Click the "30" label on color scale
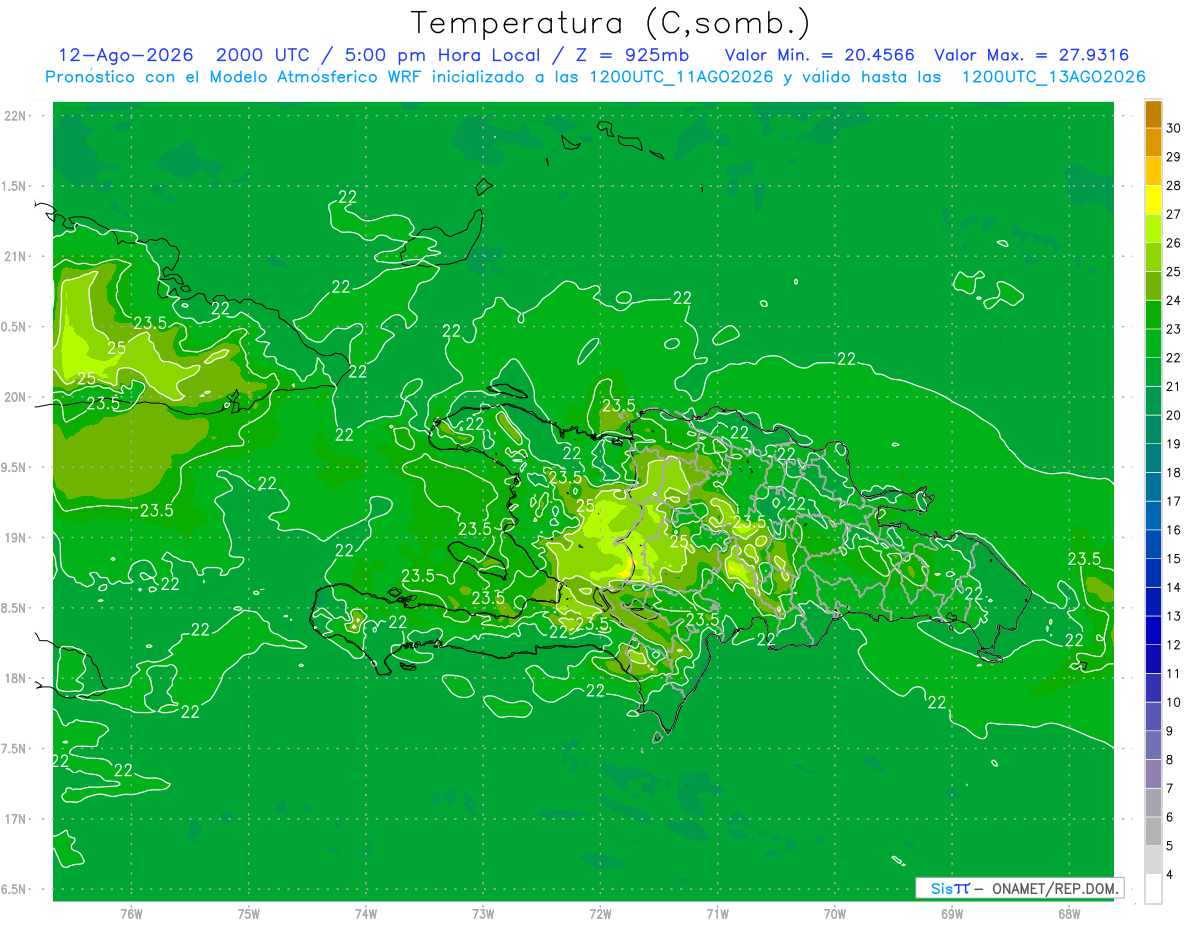This screenshot has height=927, width=1200. click(x=1174, y=128)
